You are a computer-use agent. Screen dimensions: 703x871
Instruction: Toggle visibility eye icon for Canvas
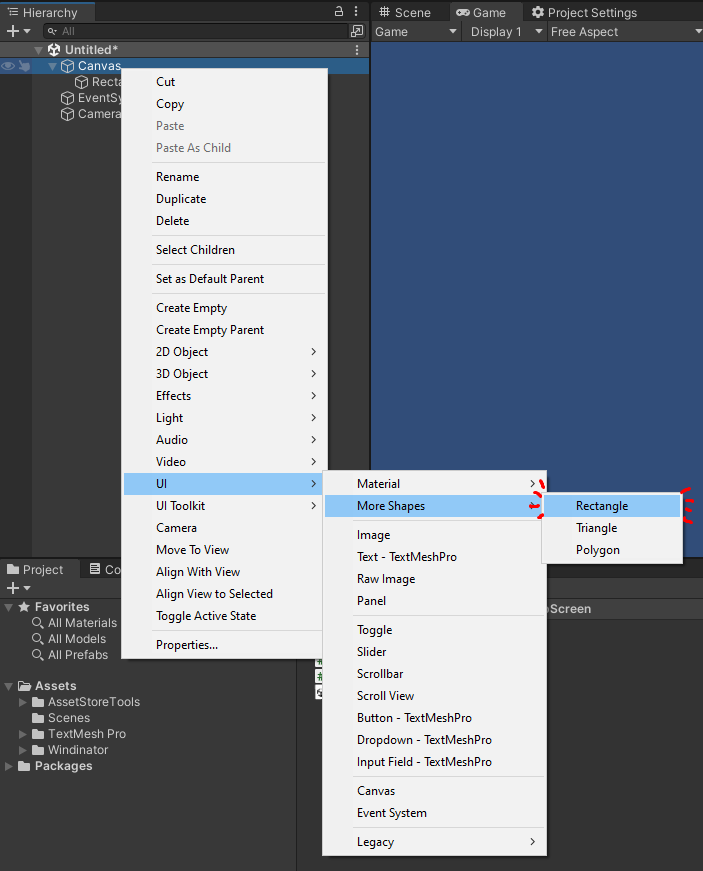pyautogui.click(x=8, y=66)
